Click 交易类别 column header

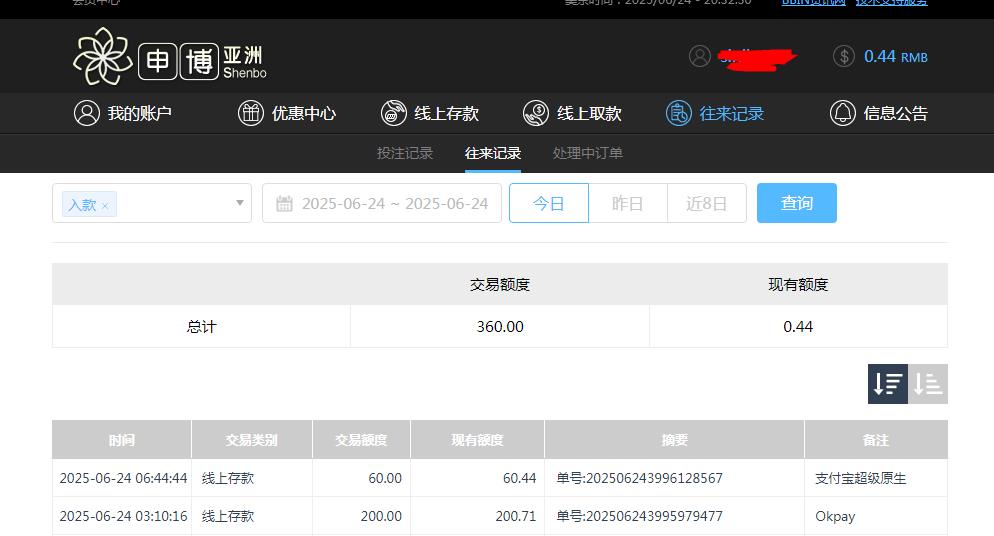pyautogui.click(x=252, y=440)
